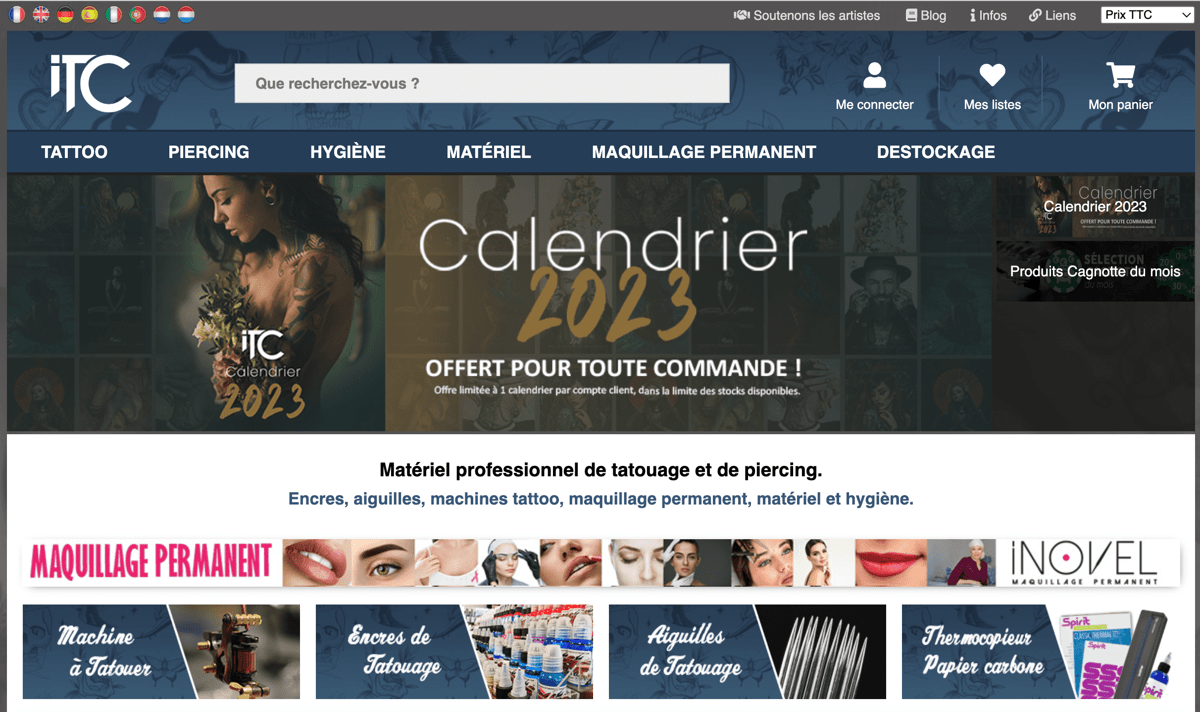1200x712 pixels.
Task: Visit the Blog link
Action: (x=926, y=15)
